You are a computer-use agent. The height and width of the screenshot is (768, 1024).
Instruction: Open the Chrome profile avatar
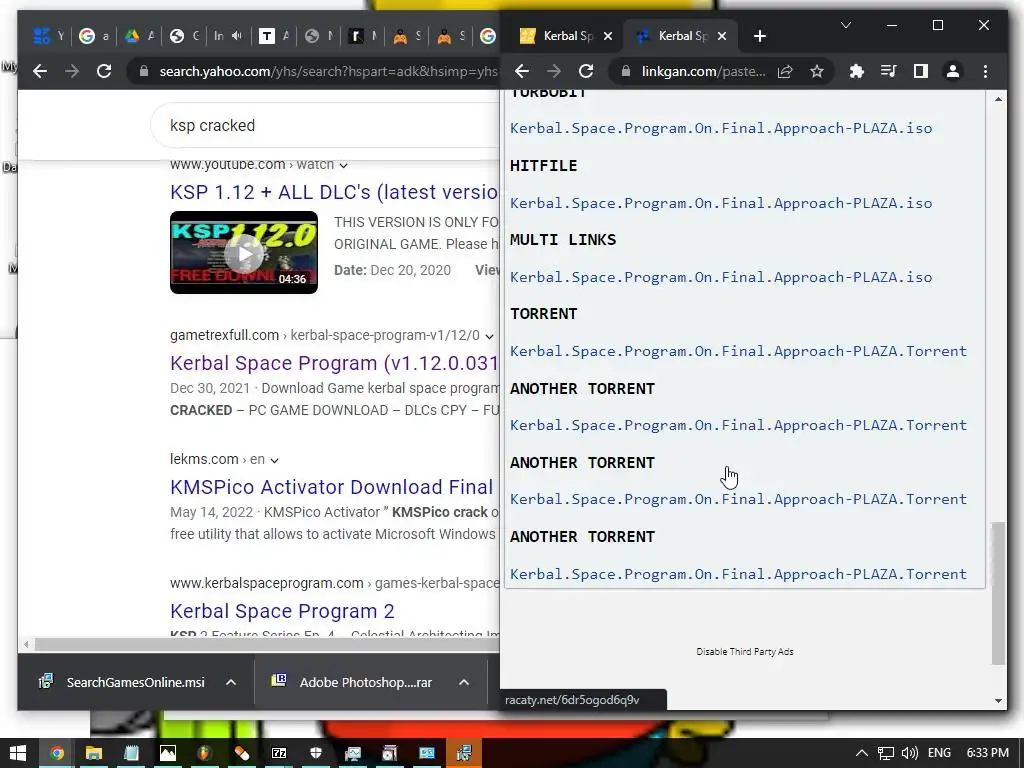[953, 71]
